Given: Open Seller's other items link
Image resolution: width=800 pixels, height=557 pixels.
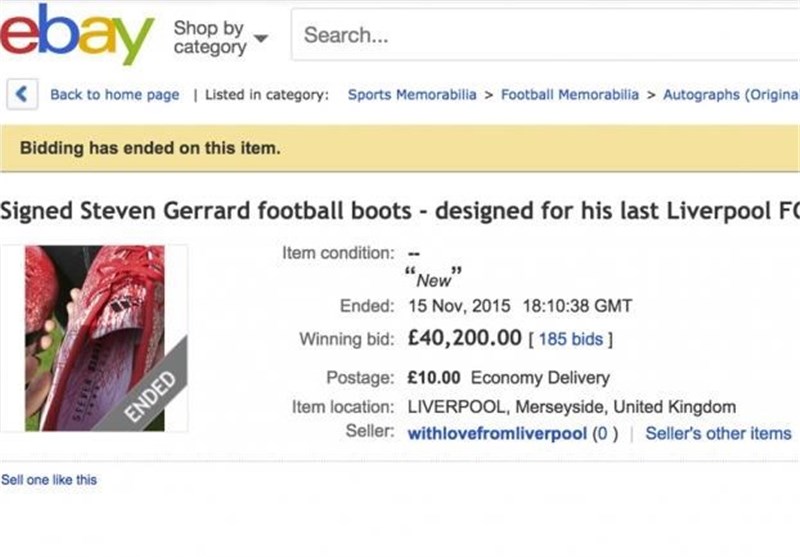Looking at the screenshot, I should [x=717, y=434].
